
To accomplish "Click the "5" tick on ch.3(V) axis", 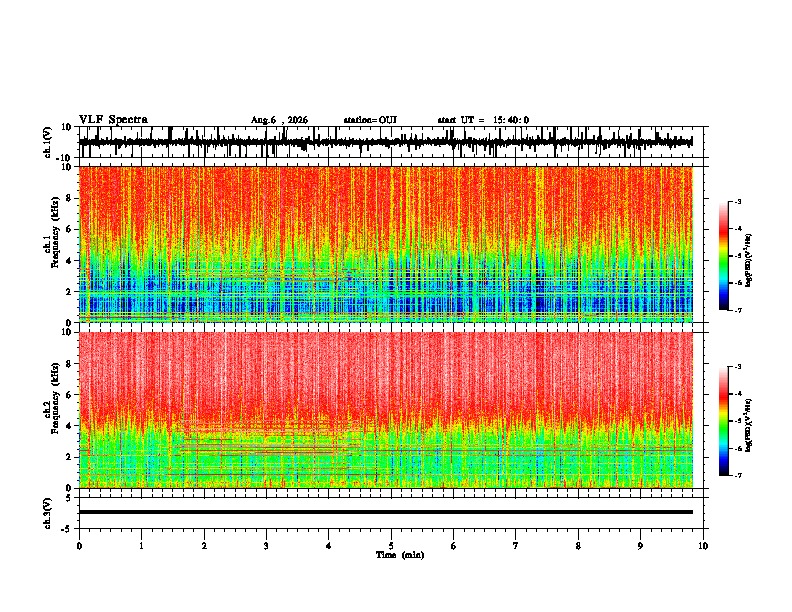I will pyautogui.click(x=69, y=498).
